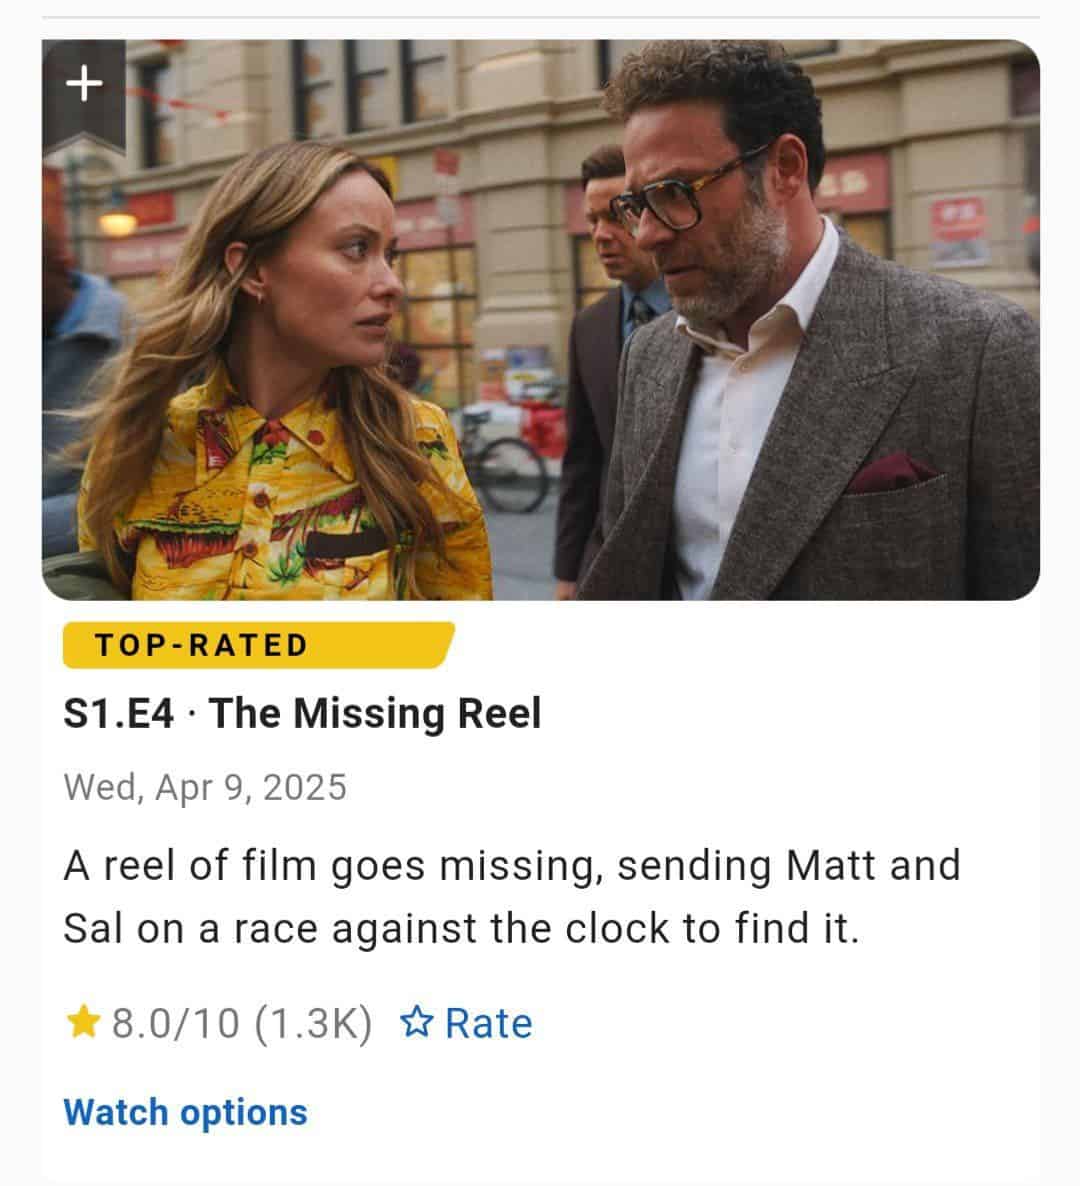This screenshot has width=1080, height=1186.
Task: Click the yellow TOP-RATED badge
Action: tap(259, 645)
